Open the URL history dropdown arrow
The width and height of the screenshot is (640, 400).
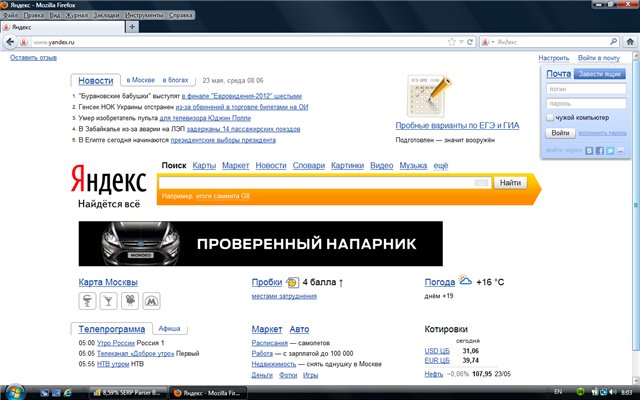point(461,42)
